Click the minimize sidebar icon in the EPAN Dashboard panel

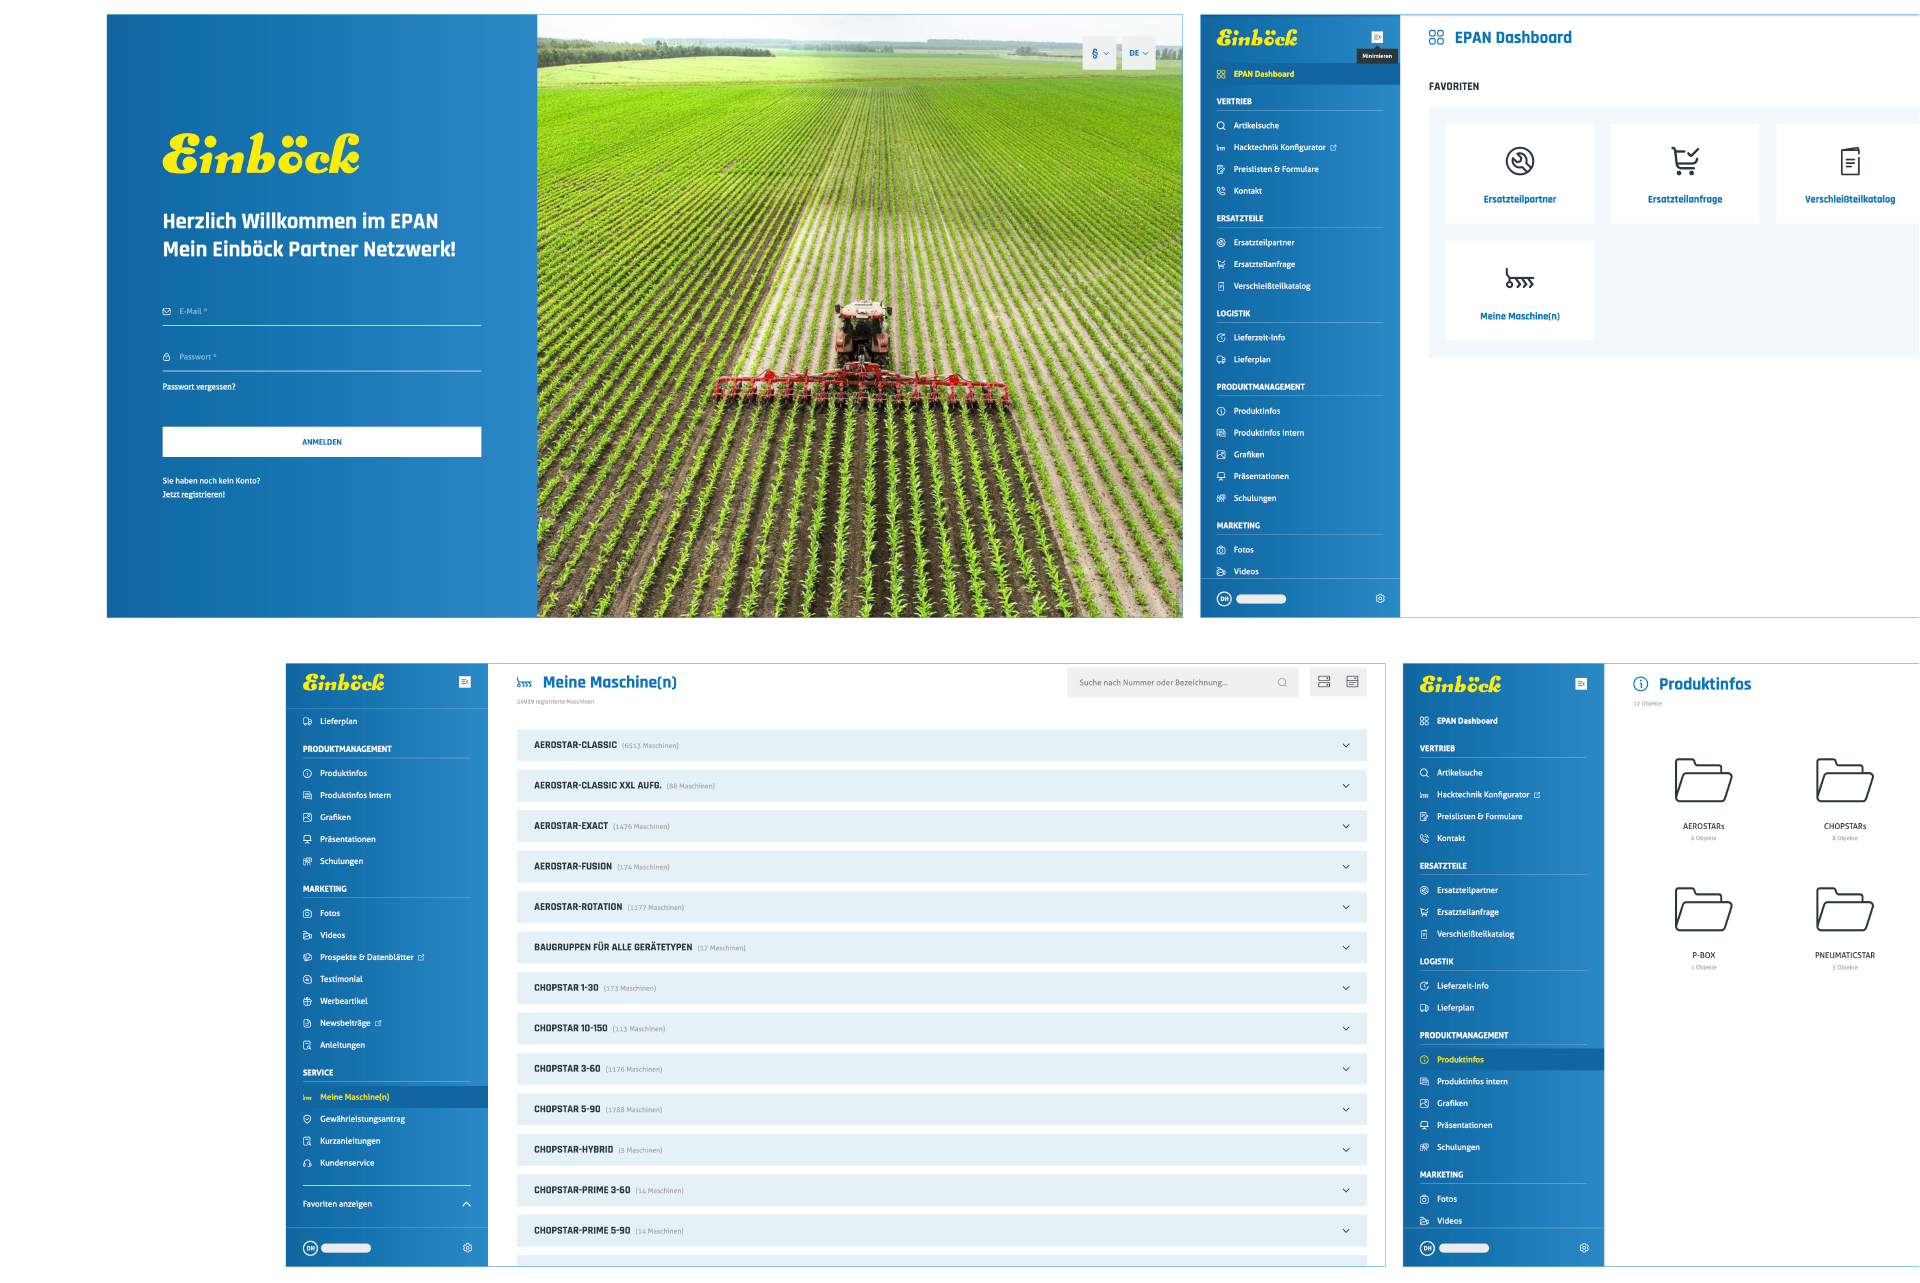(x=1377, y=37)
